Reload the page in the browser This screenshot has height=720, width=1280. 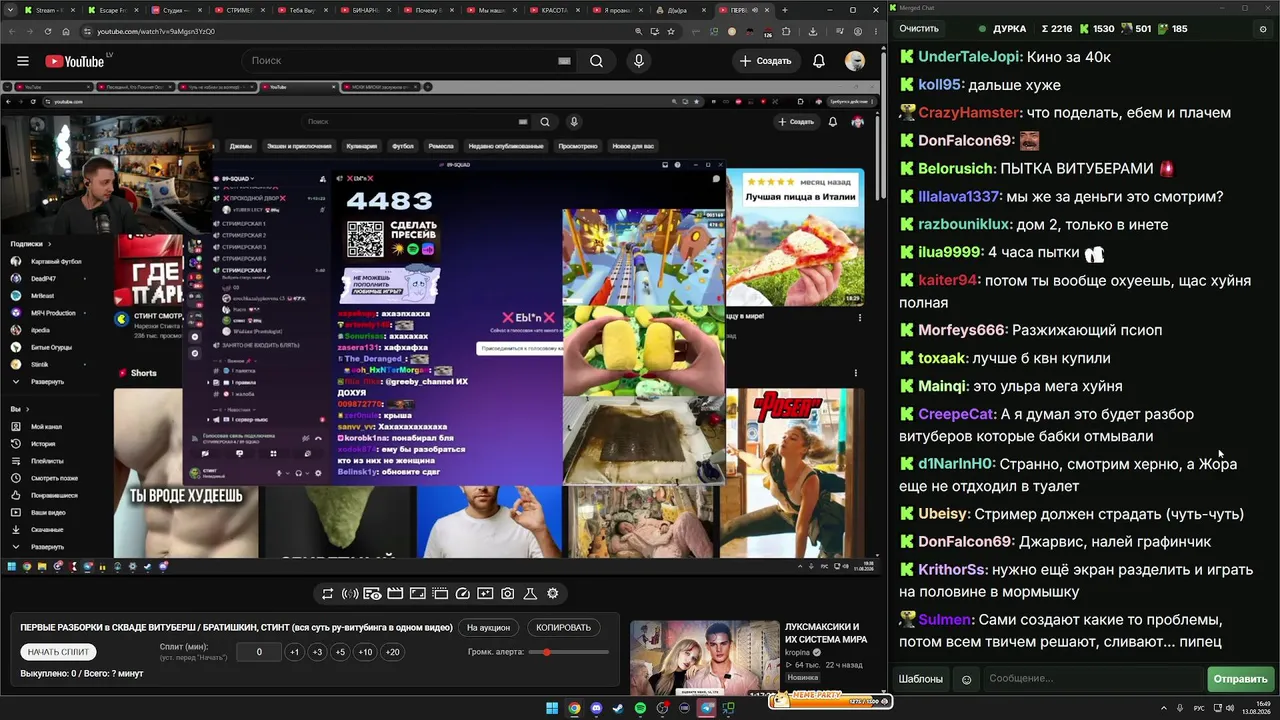pyautogui.click(x=48, y=31)
